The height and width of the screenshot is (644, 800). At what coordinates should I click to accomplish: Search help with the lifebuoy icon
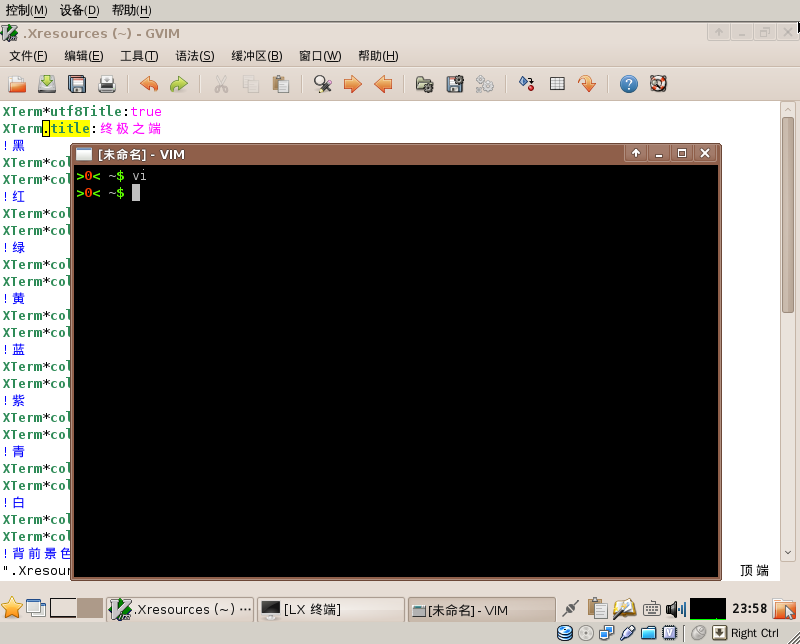pos(659,84)
